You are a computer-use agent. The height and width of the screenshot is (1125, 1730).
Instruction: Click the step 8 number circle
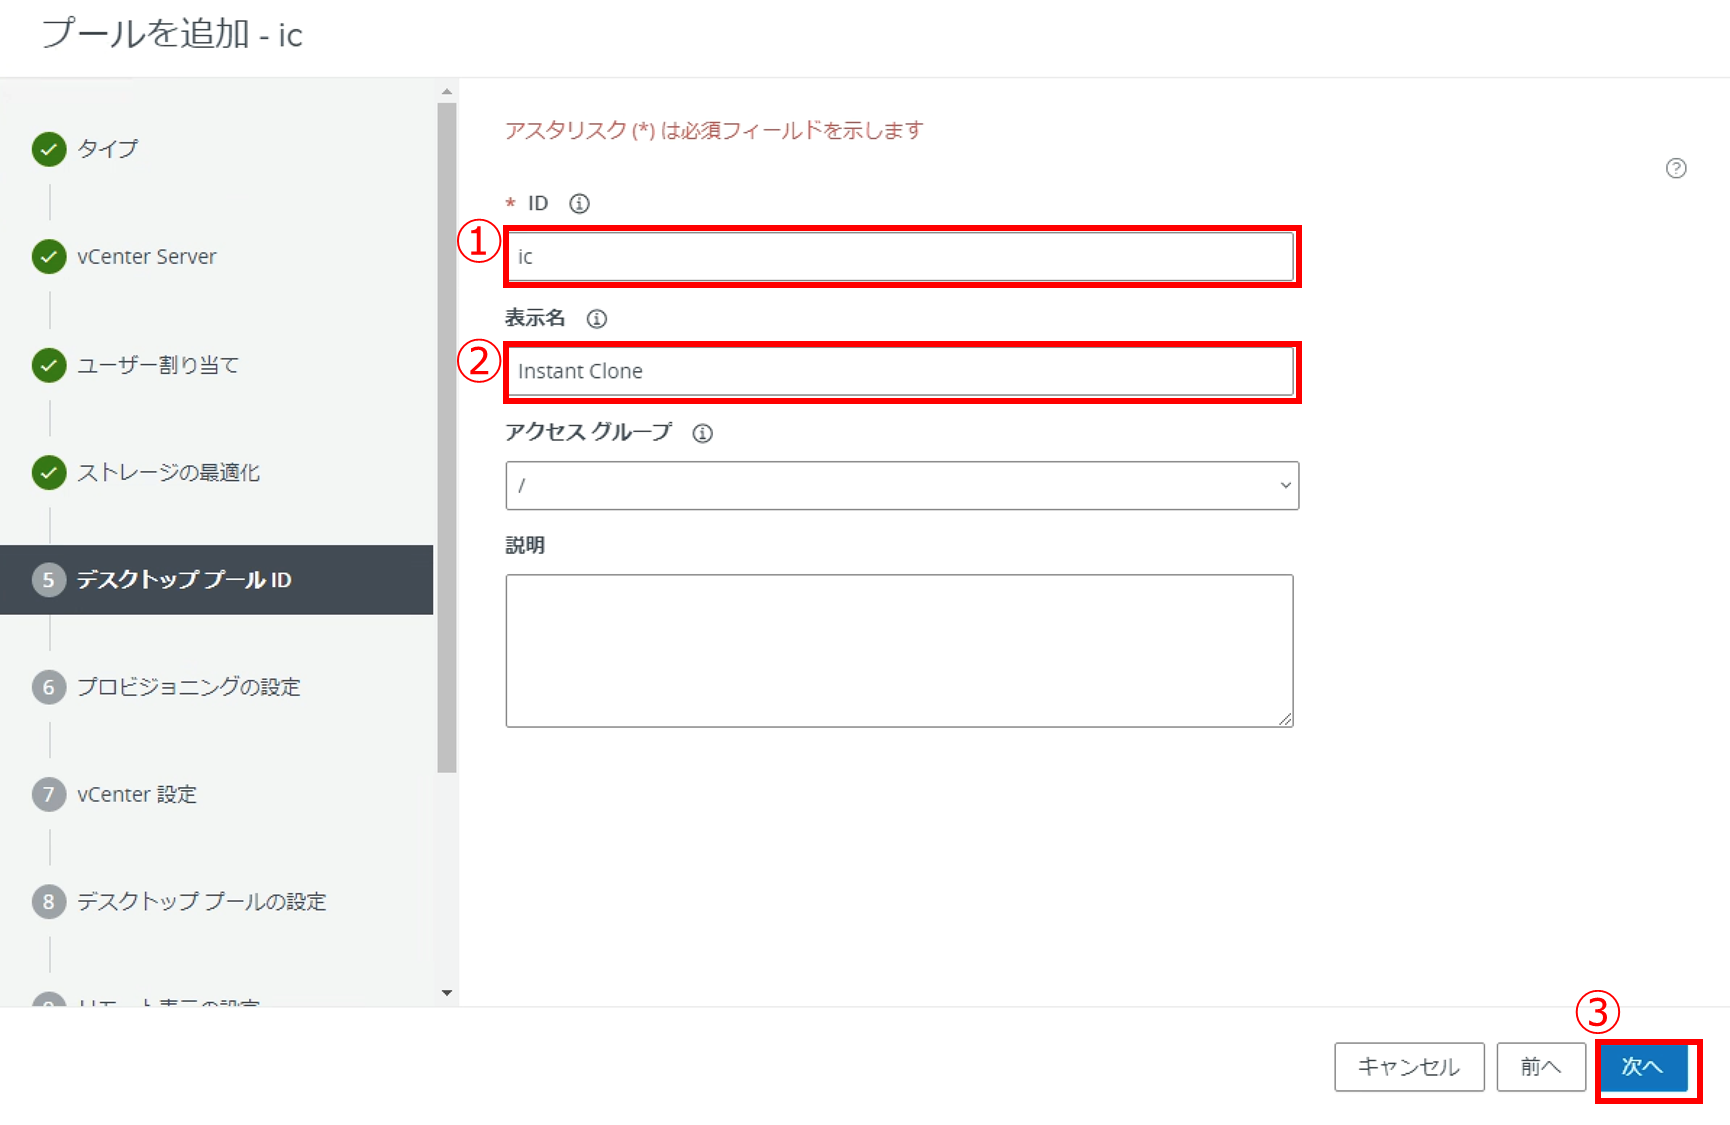coord(49,902)
